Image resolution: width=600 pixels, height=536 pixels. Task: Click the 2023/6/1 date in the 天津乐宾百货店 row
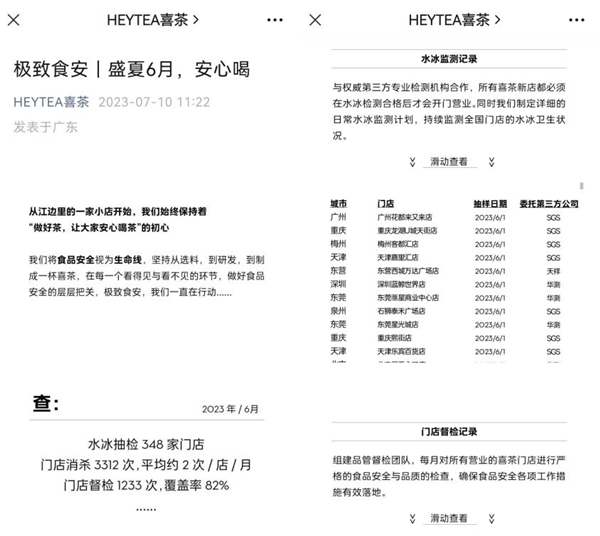490,352
